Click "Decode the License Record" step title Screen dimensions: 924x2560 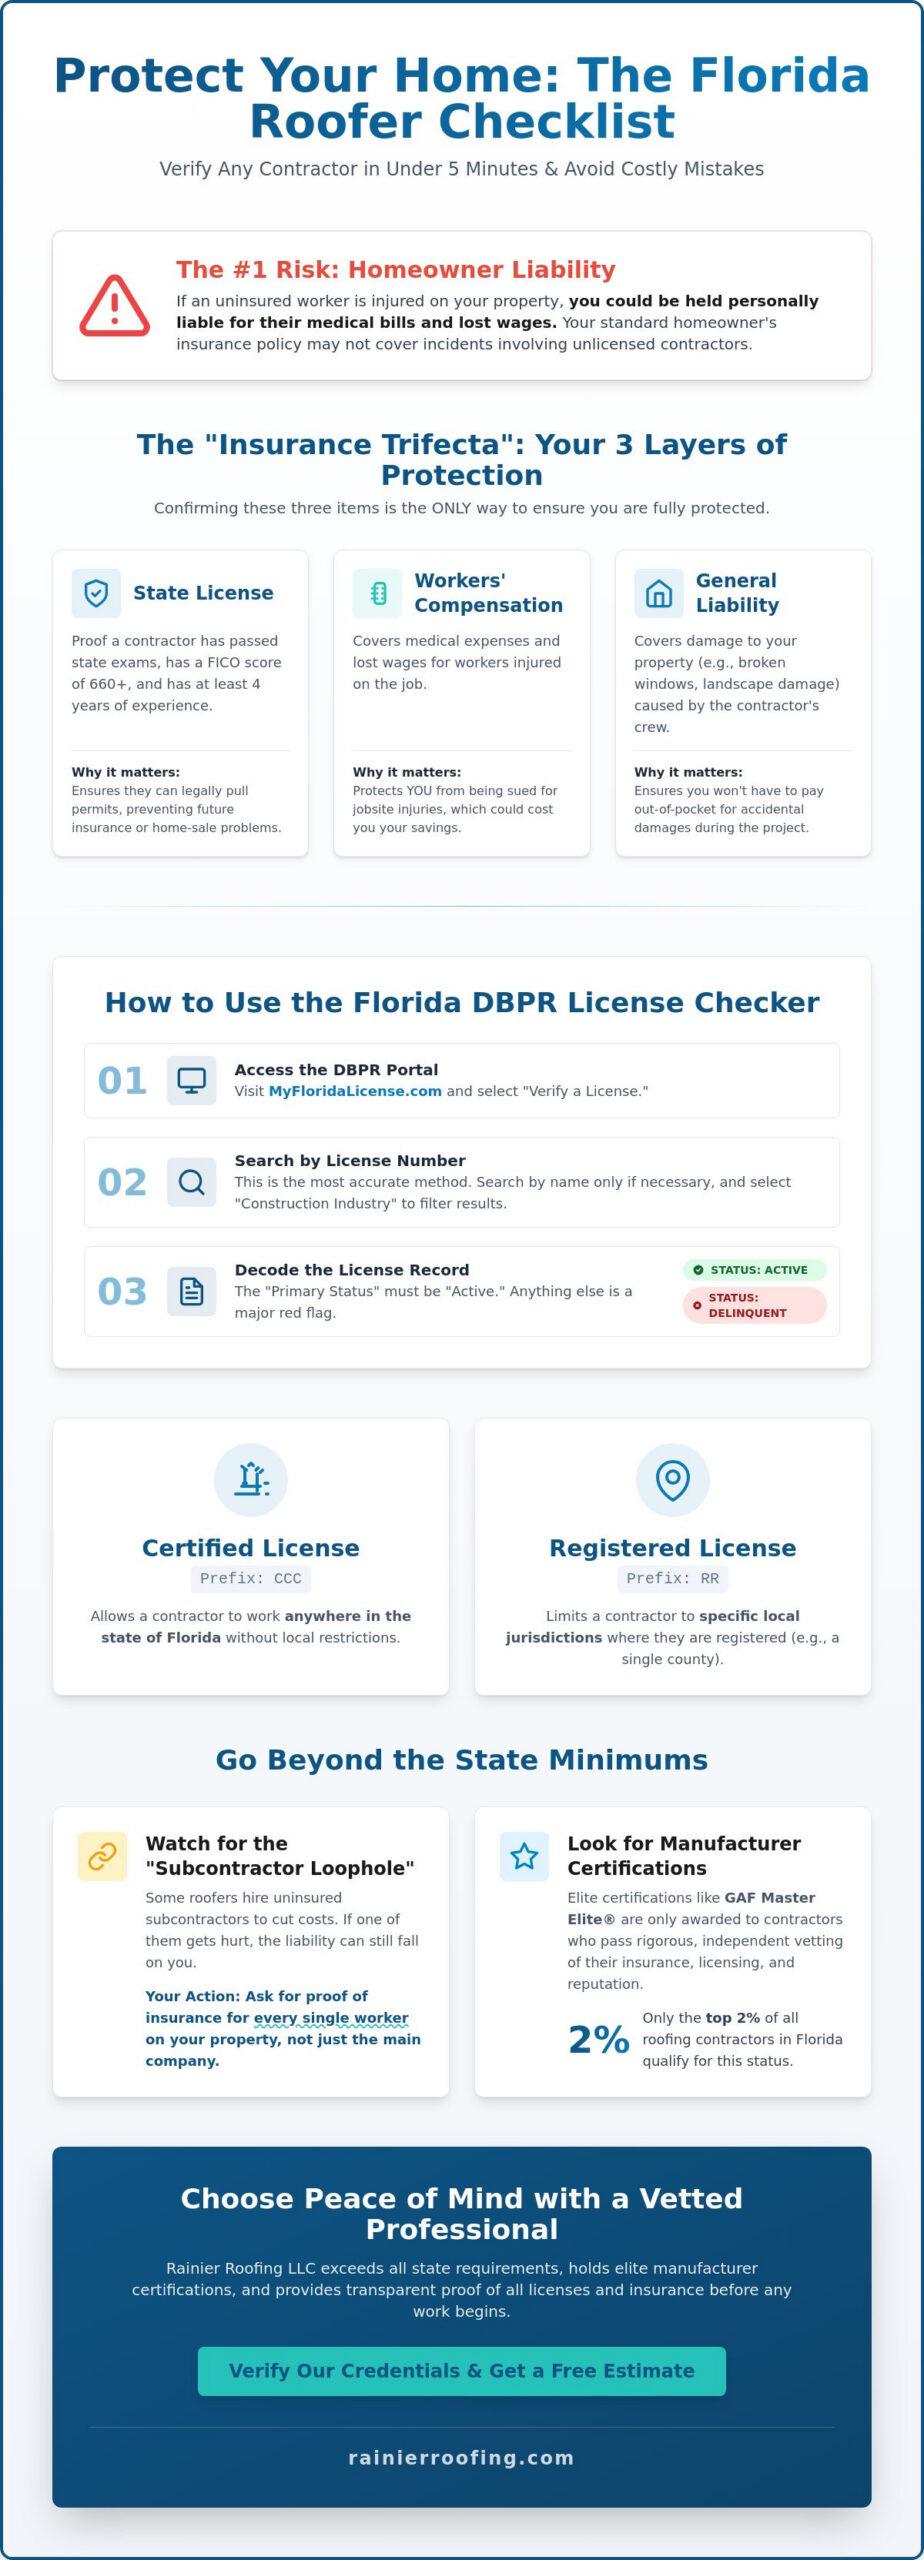click(352, 1269)
